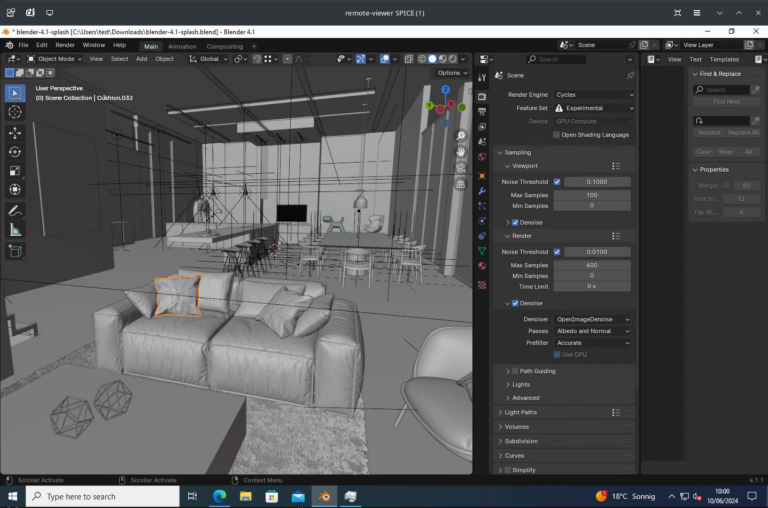
Task: Click the viewport Options button
Action: [x=451, y=72]
